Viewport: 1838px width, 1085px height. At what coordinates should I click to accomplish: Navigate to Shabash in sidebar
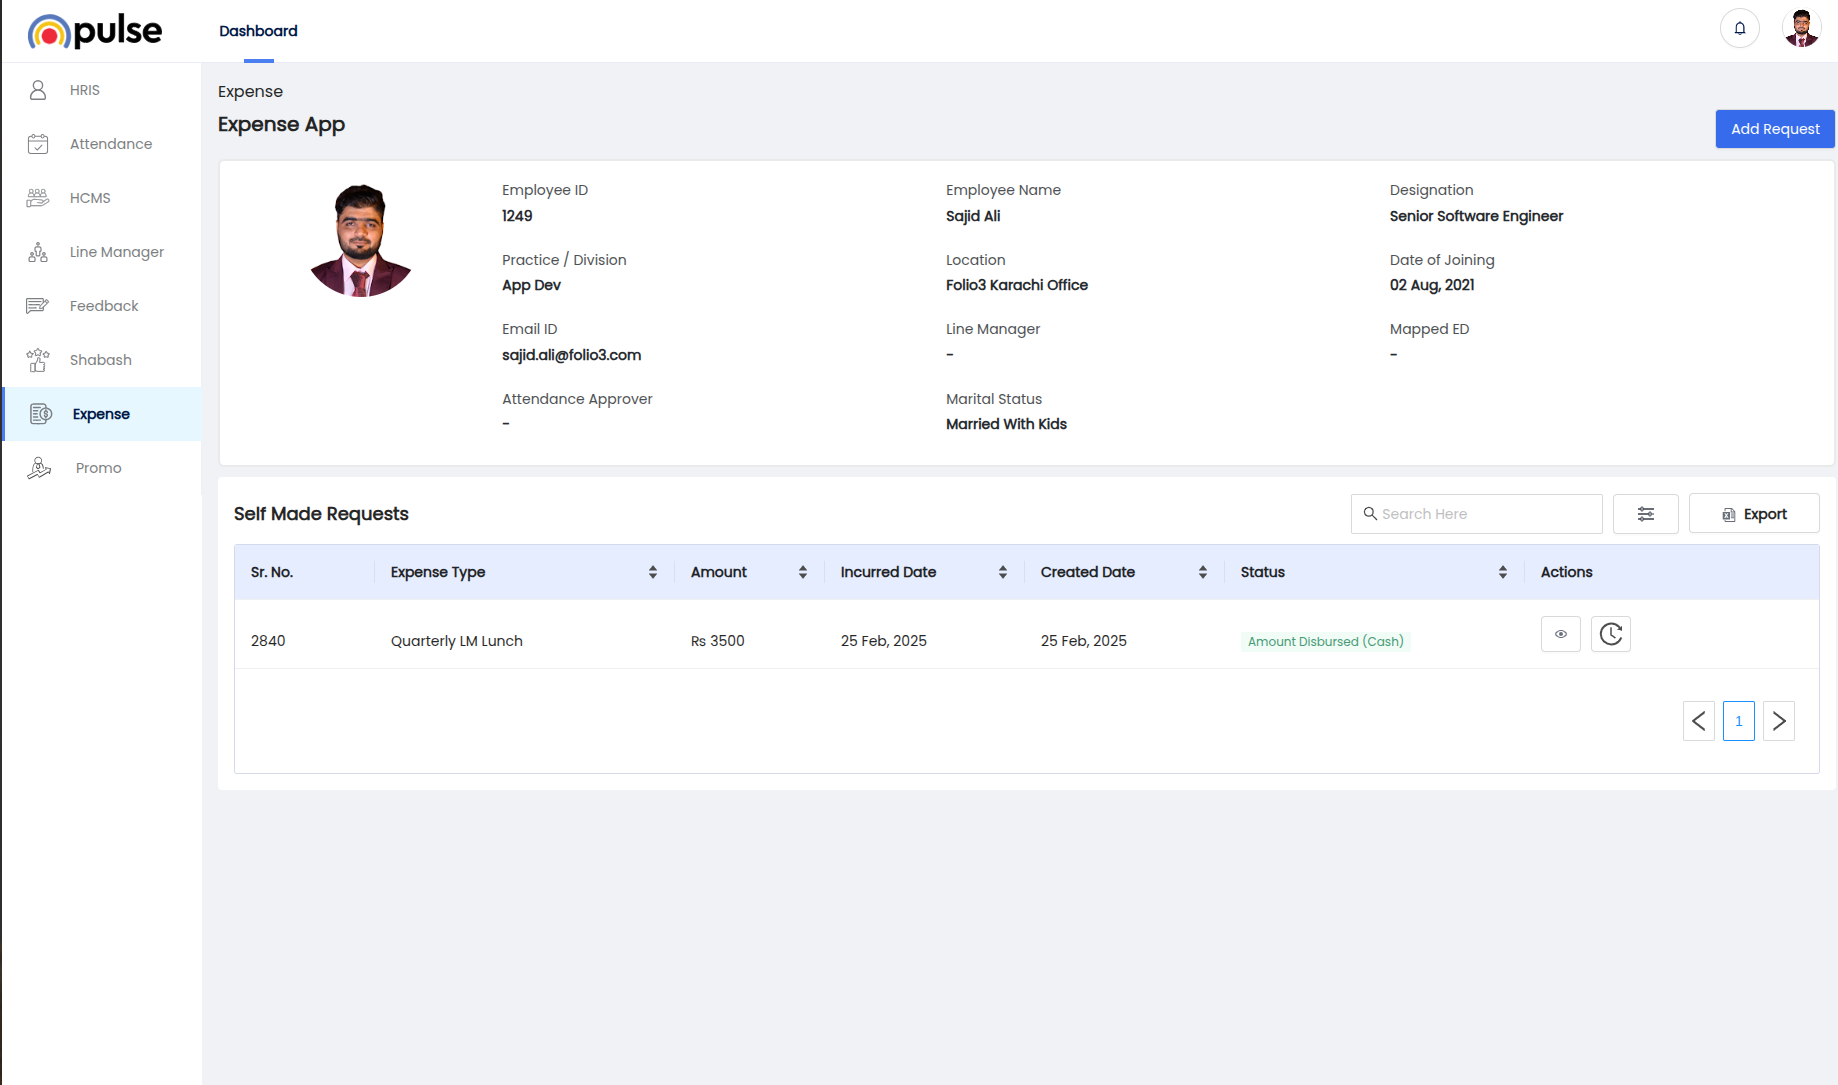tap(100, 360)
